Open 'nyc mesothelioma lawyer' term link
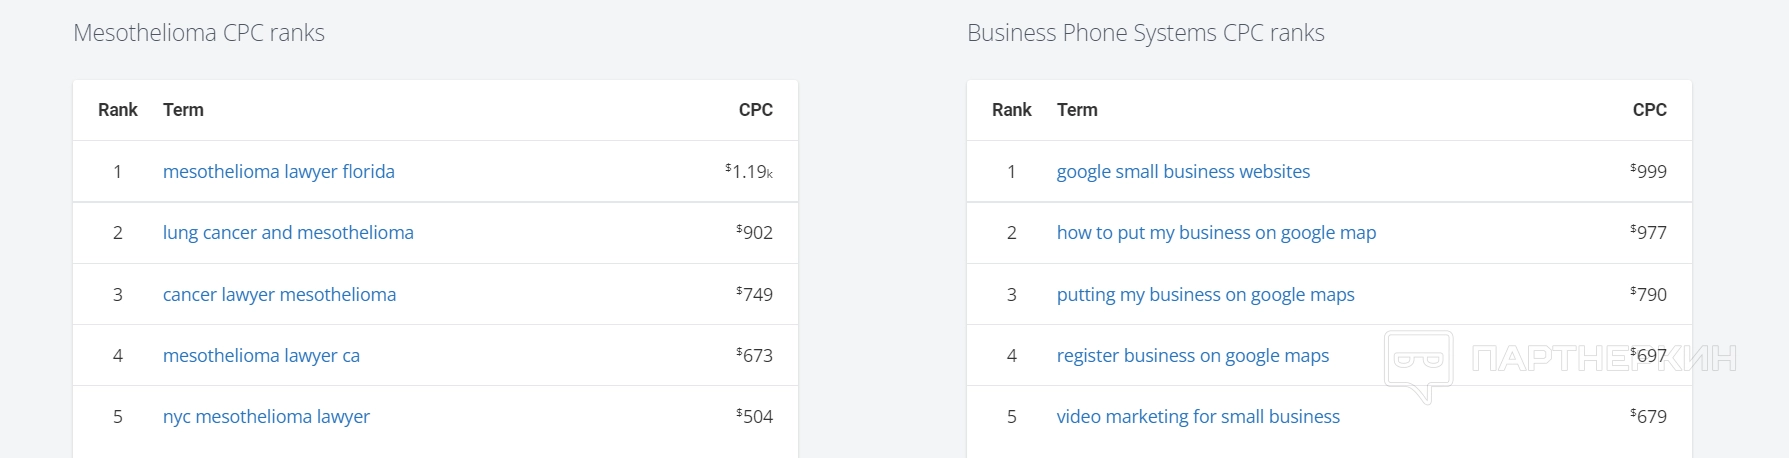This screenshot has height=458, width=1789. [x=266, y=417]
